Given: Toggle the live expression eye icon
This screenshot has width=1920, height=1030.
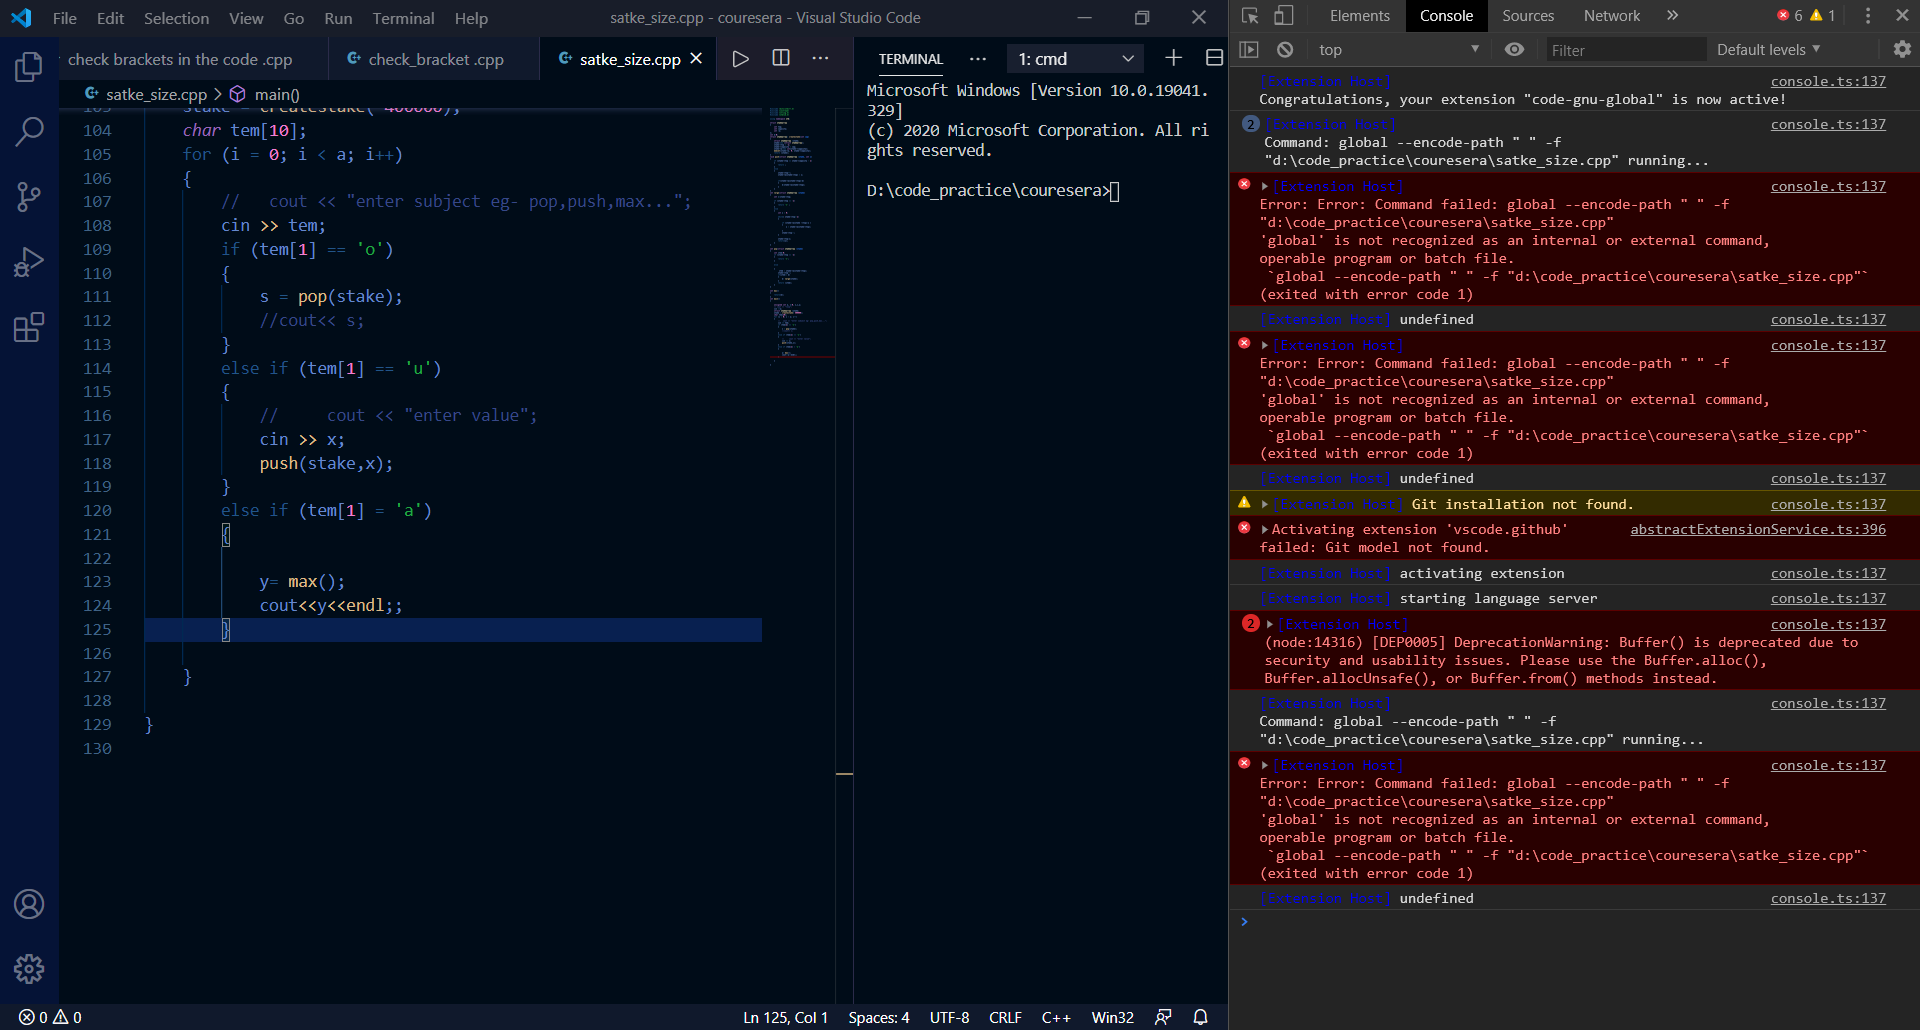Looking at the screenshot, I should (x=1514, y=49).
